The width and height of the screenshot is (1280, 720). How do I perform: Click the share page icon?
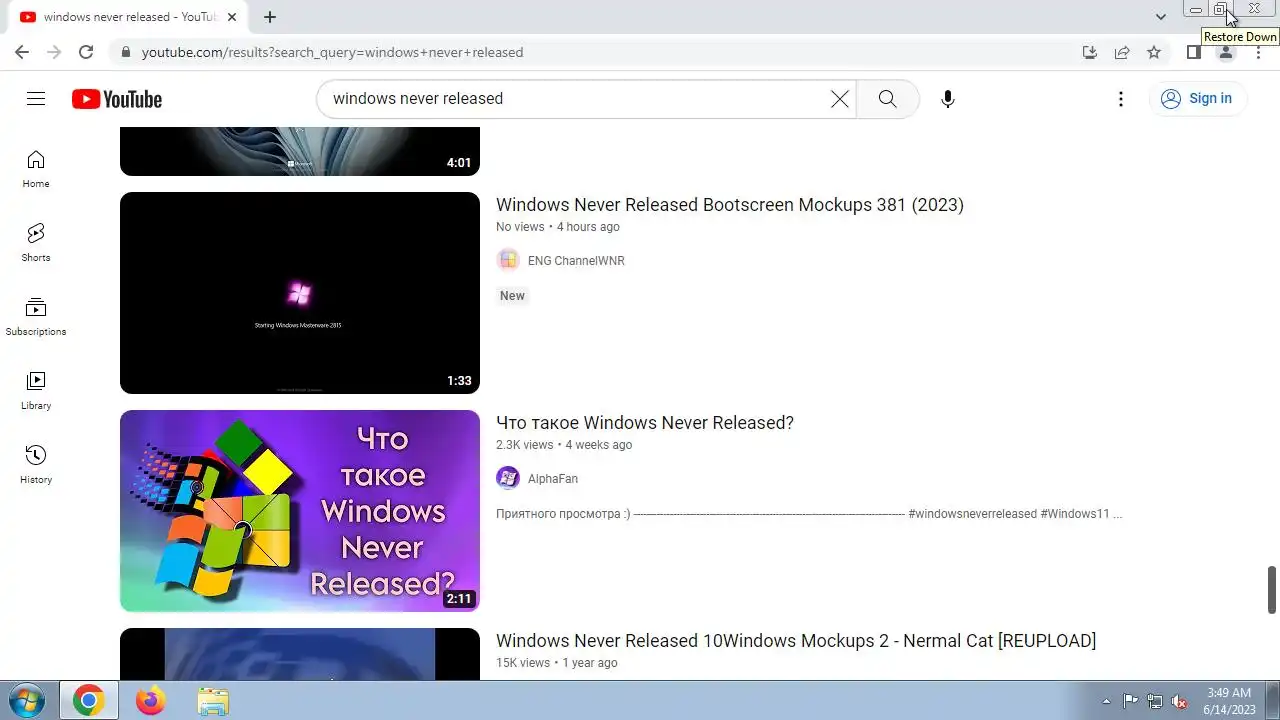pyautogui.click(x=1122, y=52)
